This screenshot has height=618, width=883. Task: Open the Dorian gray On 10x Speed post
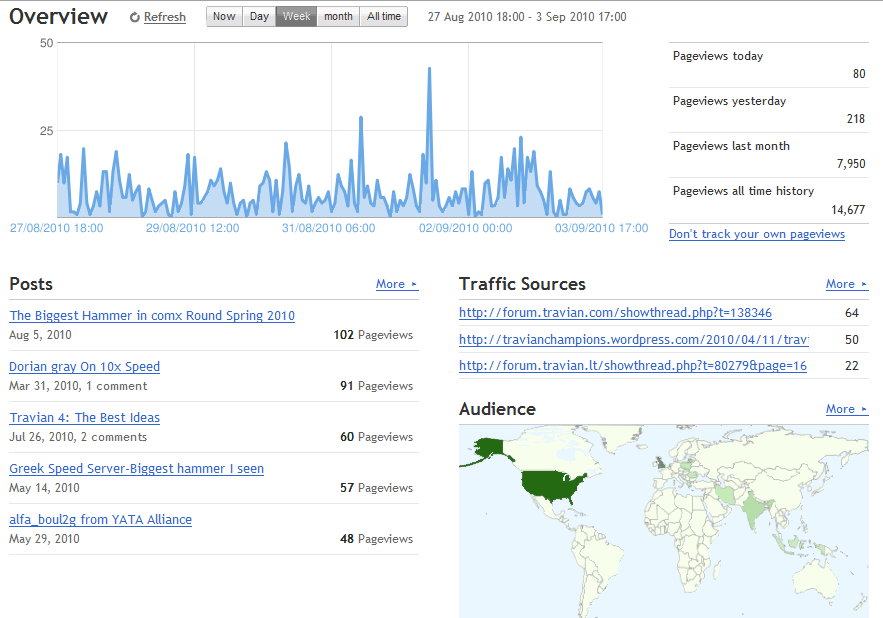pos(84,367)
